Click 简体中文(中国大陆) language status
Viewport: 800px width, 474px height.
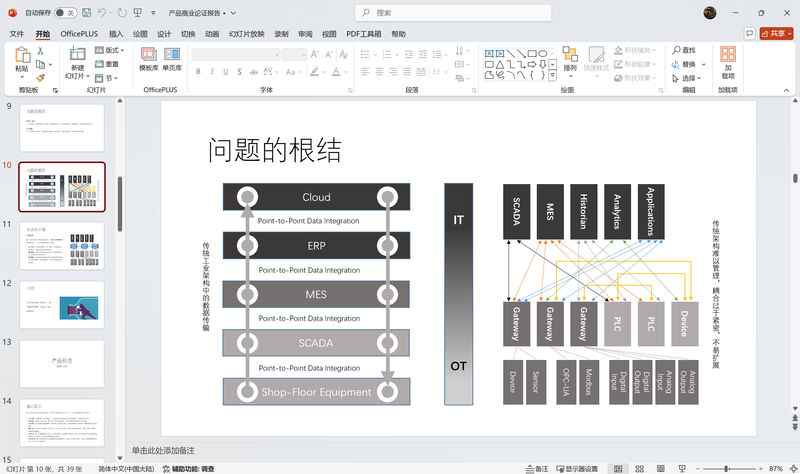(126, 468)
